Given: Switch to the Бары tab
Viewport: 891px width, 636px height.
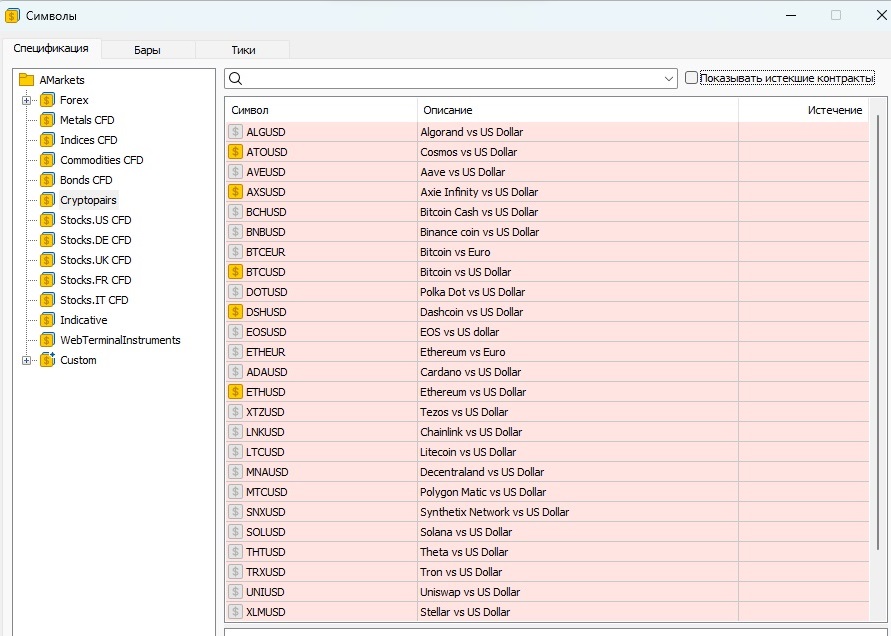Looking at the screenshot, I should pyautogui.click(x=148, y=50).
